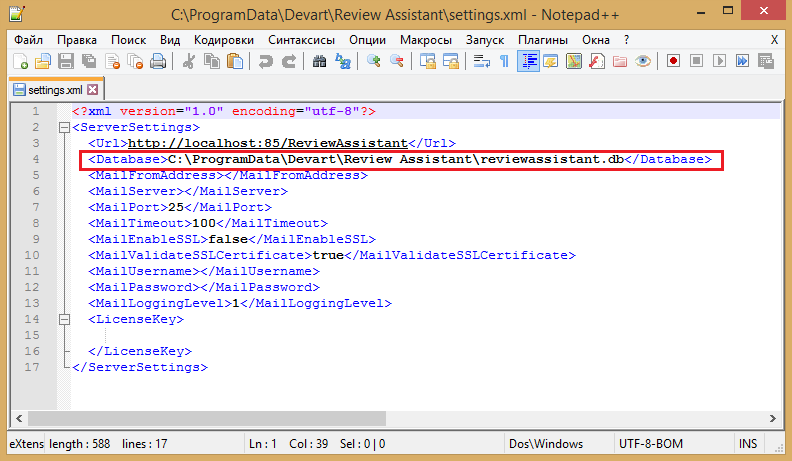Close the settings.xml tab
The height and width of the screenshot is (461, 792).
[92, 90]
